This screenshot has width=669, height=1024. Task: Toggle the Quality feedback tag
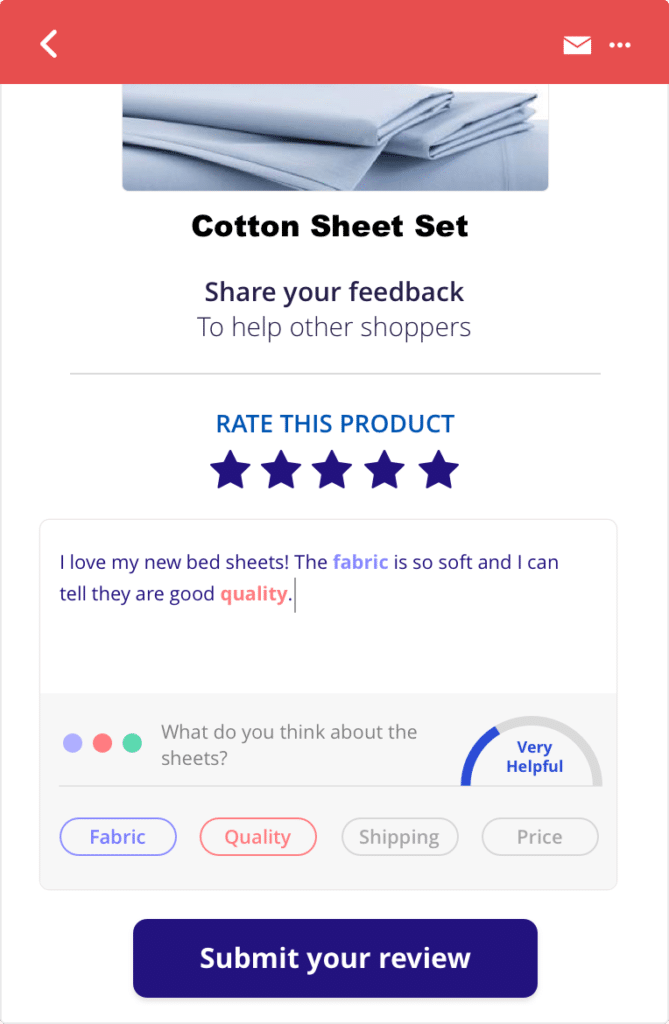(258, 837)
